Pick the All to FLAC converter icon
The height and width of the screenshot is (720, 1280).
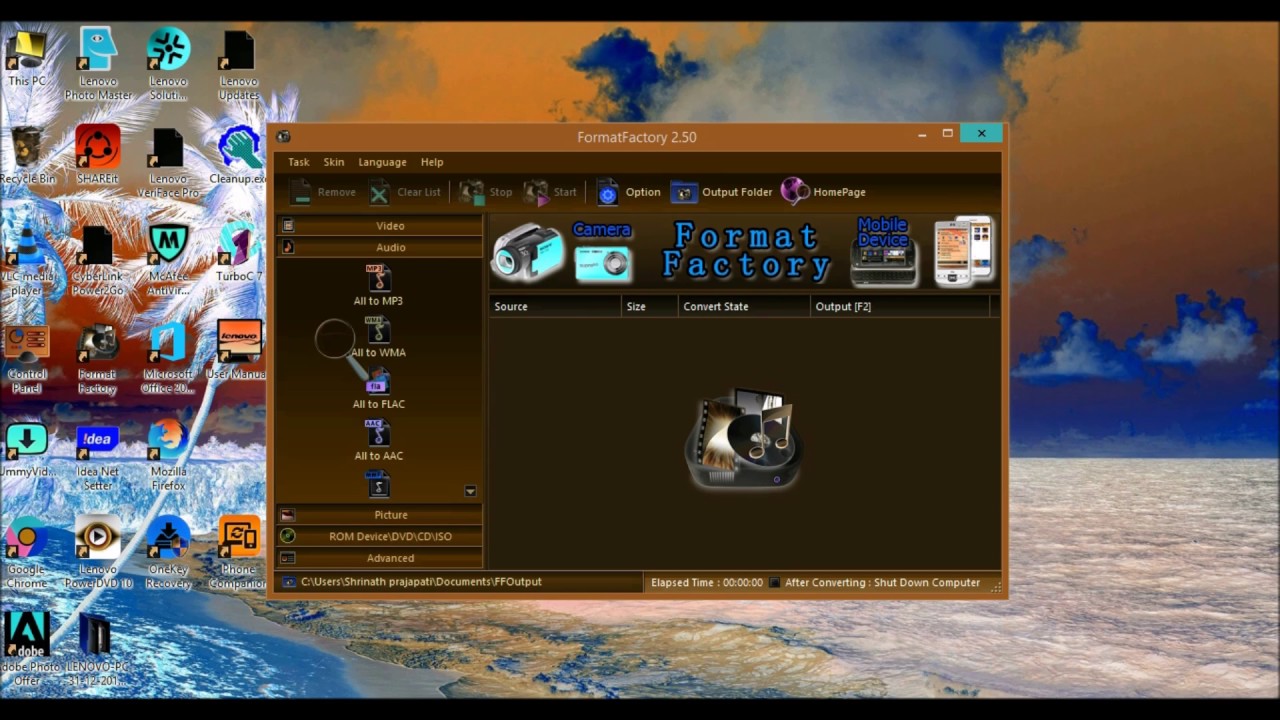click(377, 382)
